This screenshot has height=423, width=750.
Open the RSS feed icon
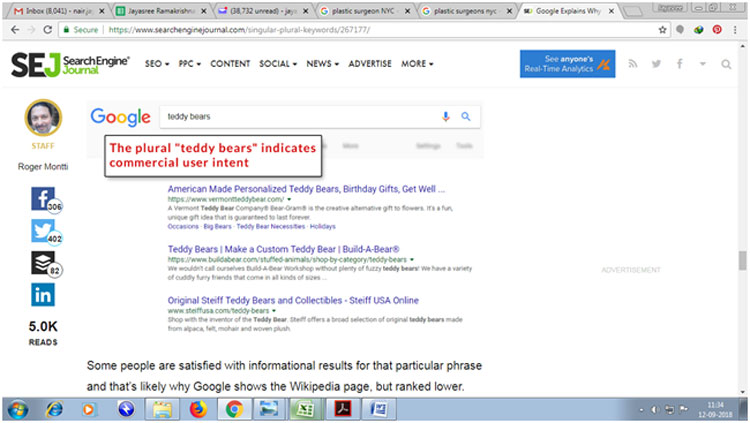[633, 64]
